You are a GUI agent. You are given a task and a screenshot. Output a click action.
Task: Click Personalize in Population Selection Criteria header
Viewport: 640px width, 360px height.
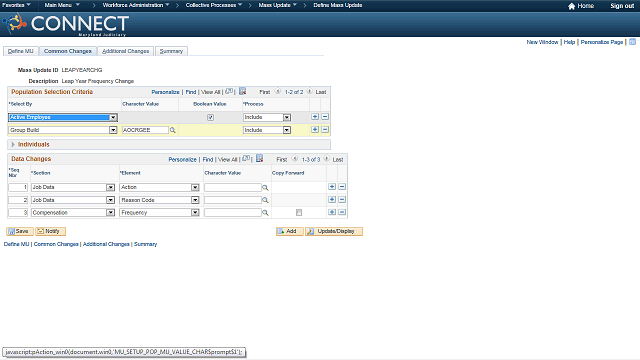[165, 92]
